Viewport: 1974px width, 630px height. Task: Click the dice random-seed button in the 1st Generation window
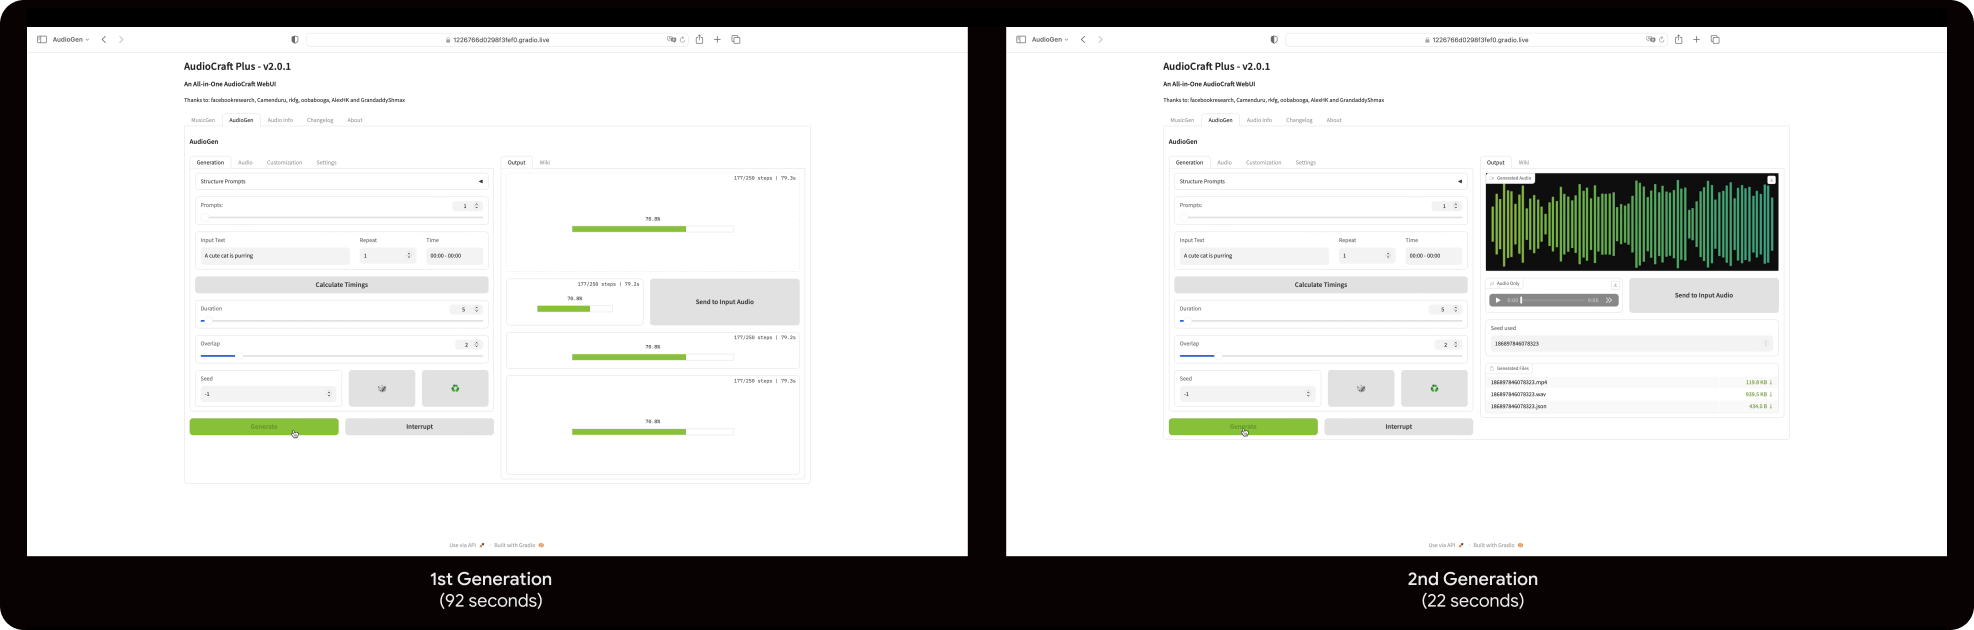tap(381, 388)
